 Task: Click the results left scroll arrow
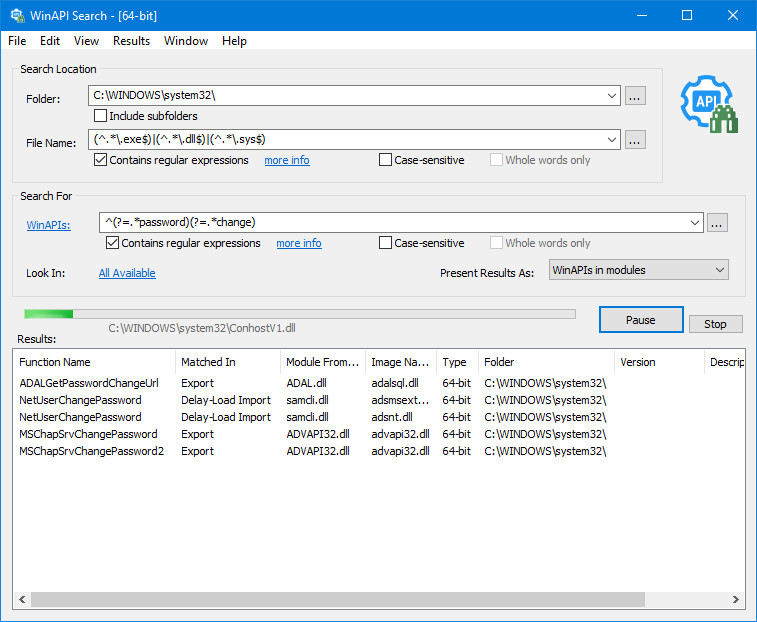point(22,599)
